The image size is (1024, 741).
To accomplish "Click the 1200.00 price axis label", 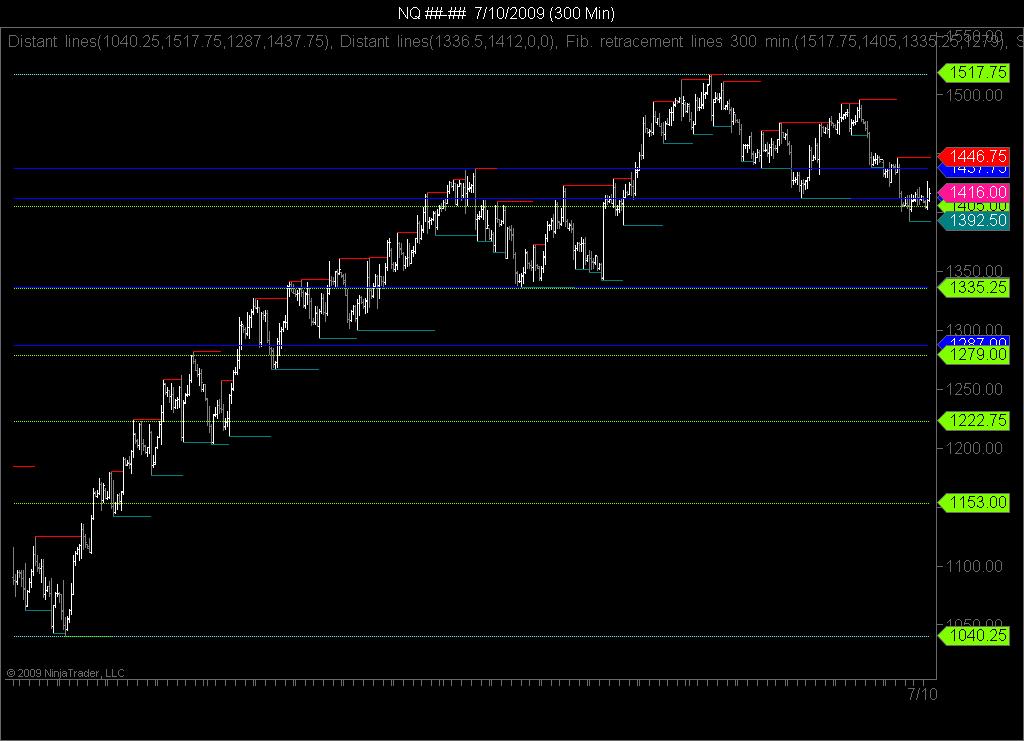I will [974, 448].
